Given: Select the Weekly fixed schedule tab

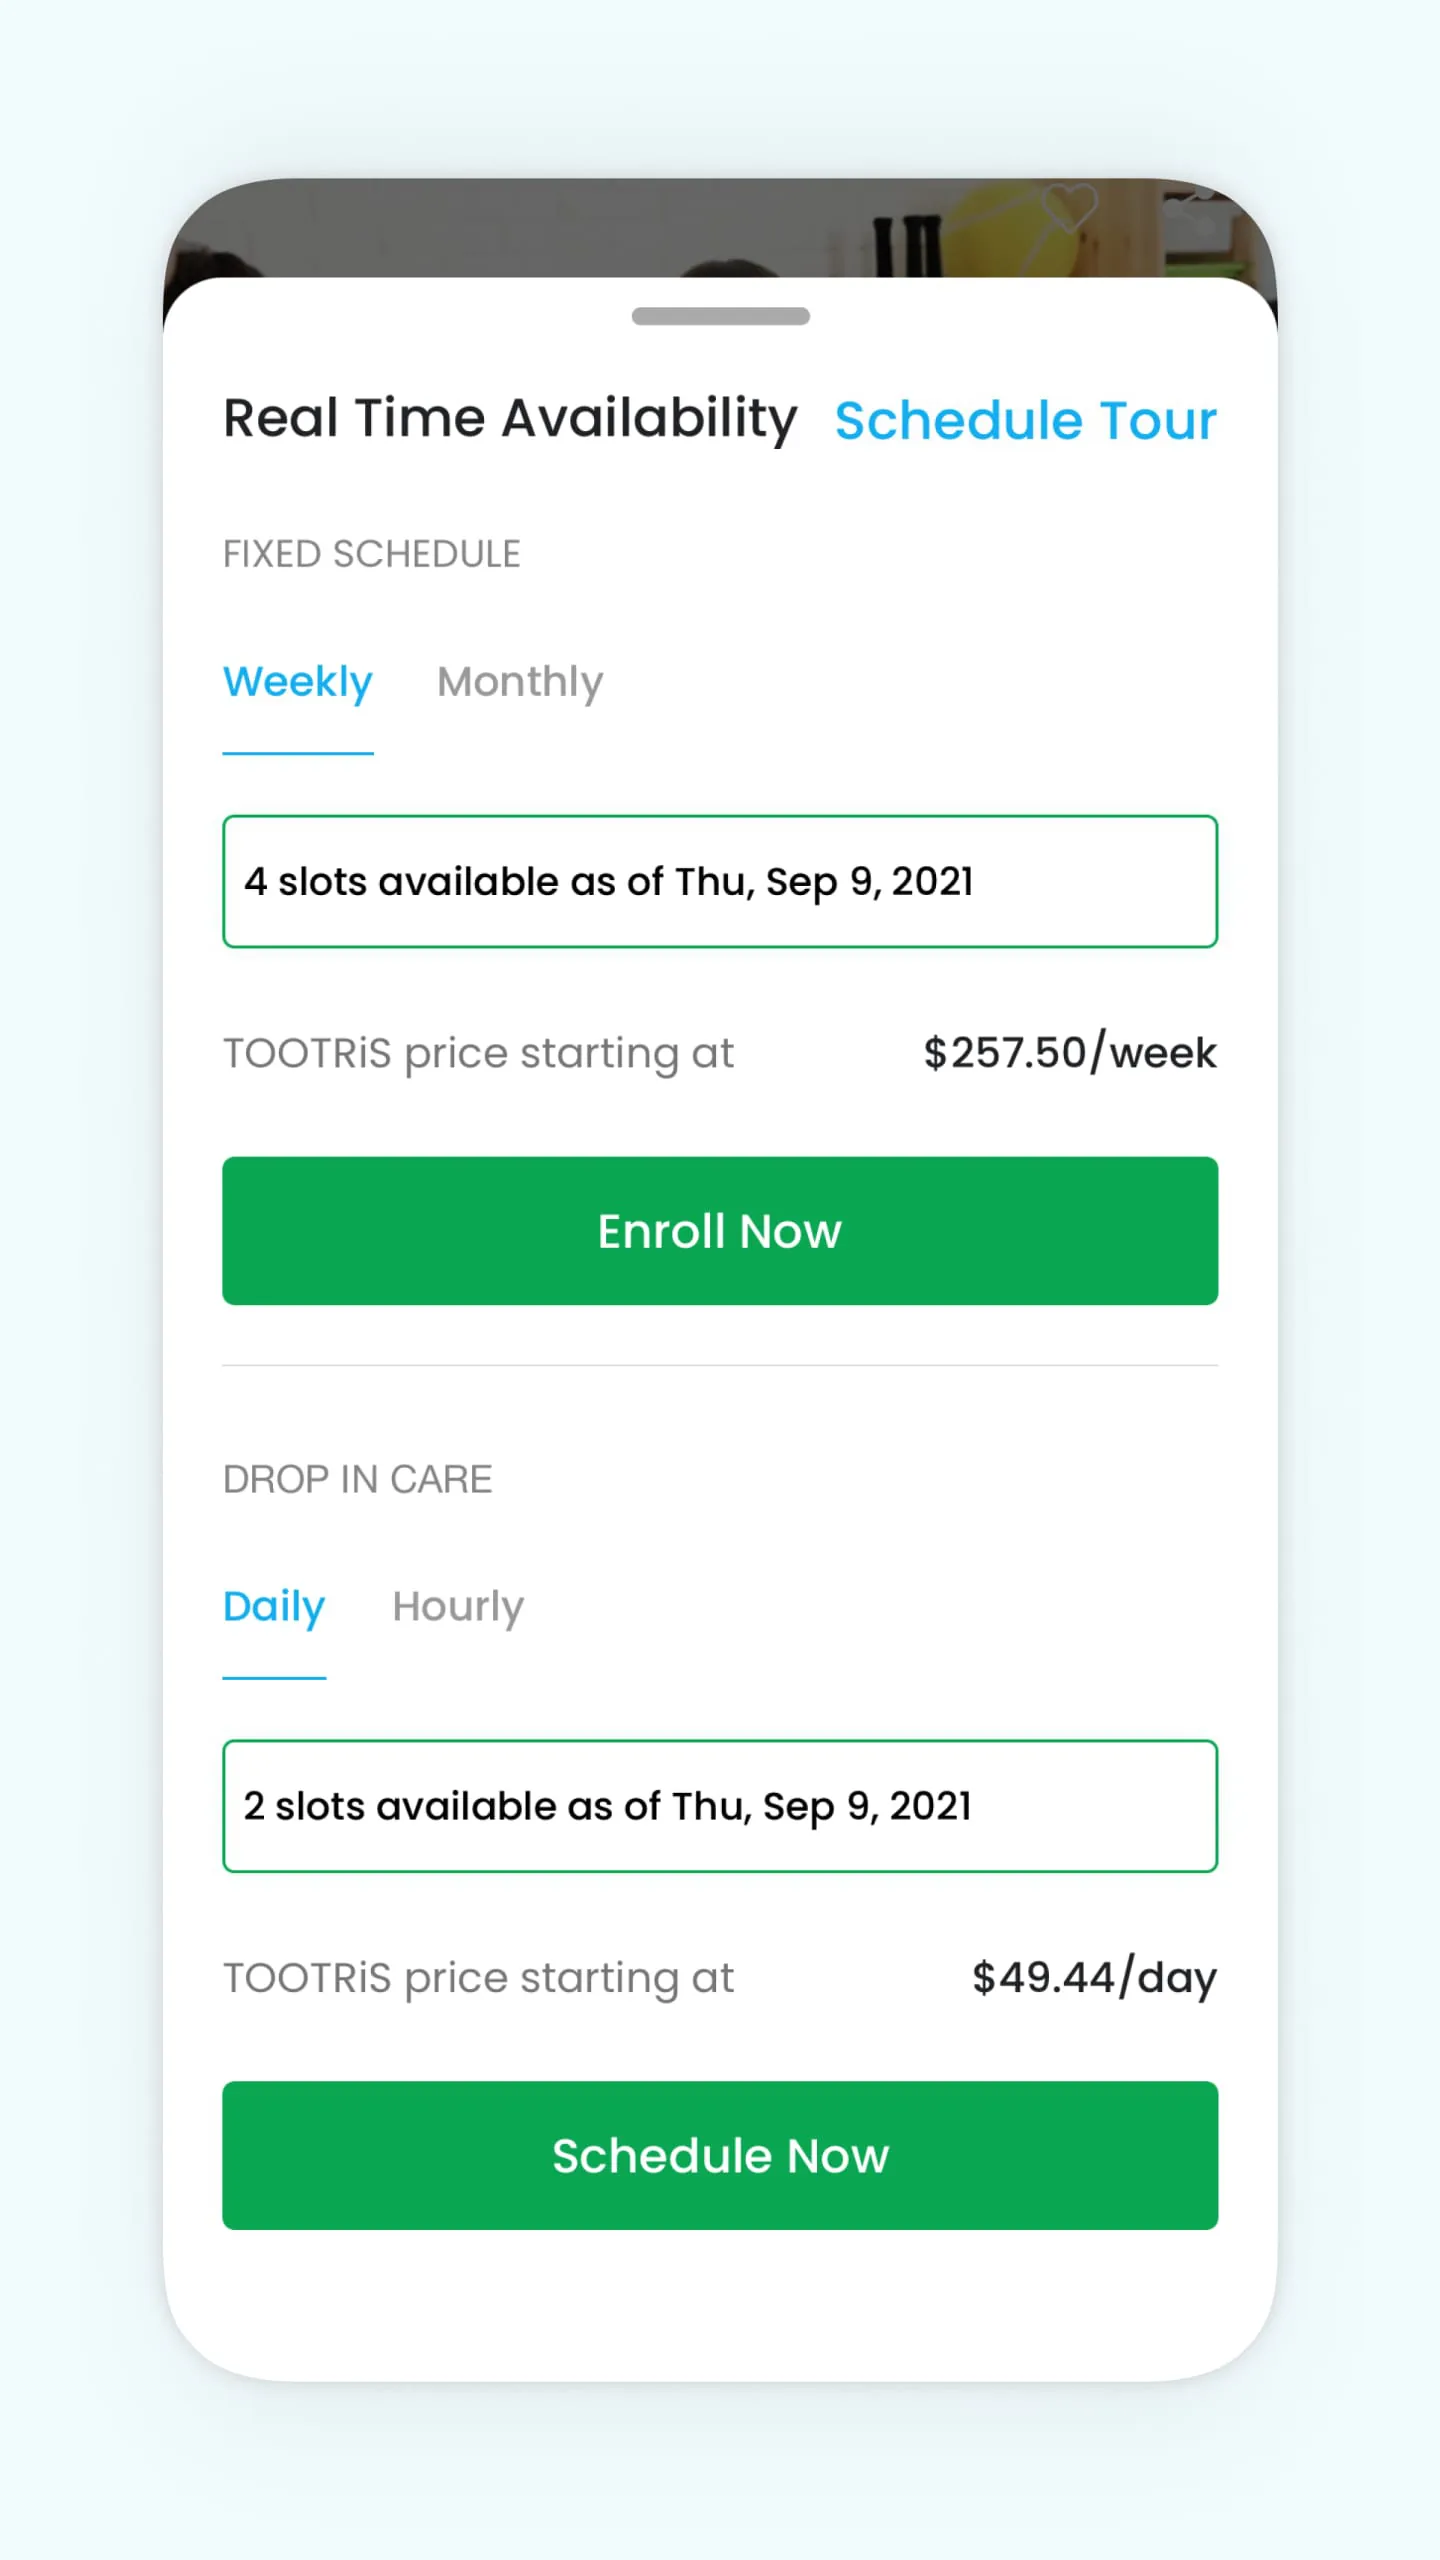Looking at the screenshot, I should pos(297,681).
